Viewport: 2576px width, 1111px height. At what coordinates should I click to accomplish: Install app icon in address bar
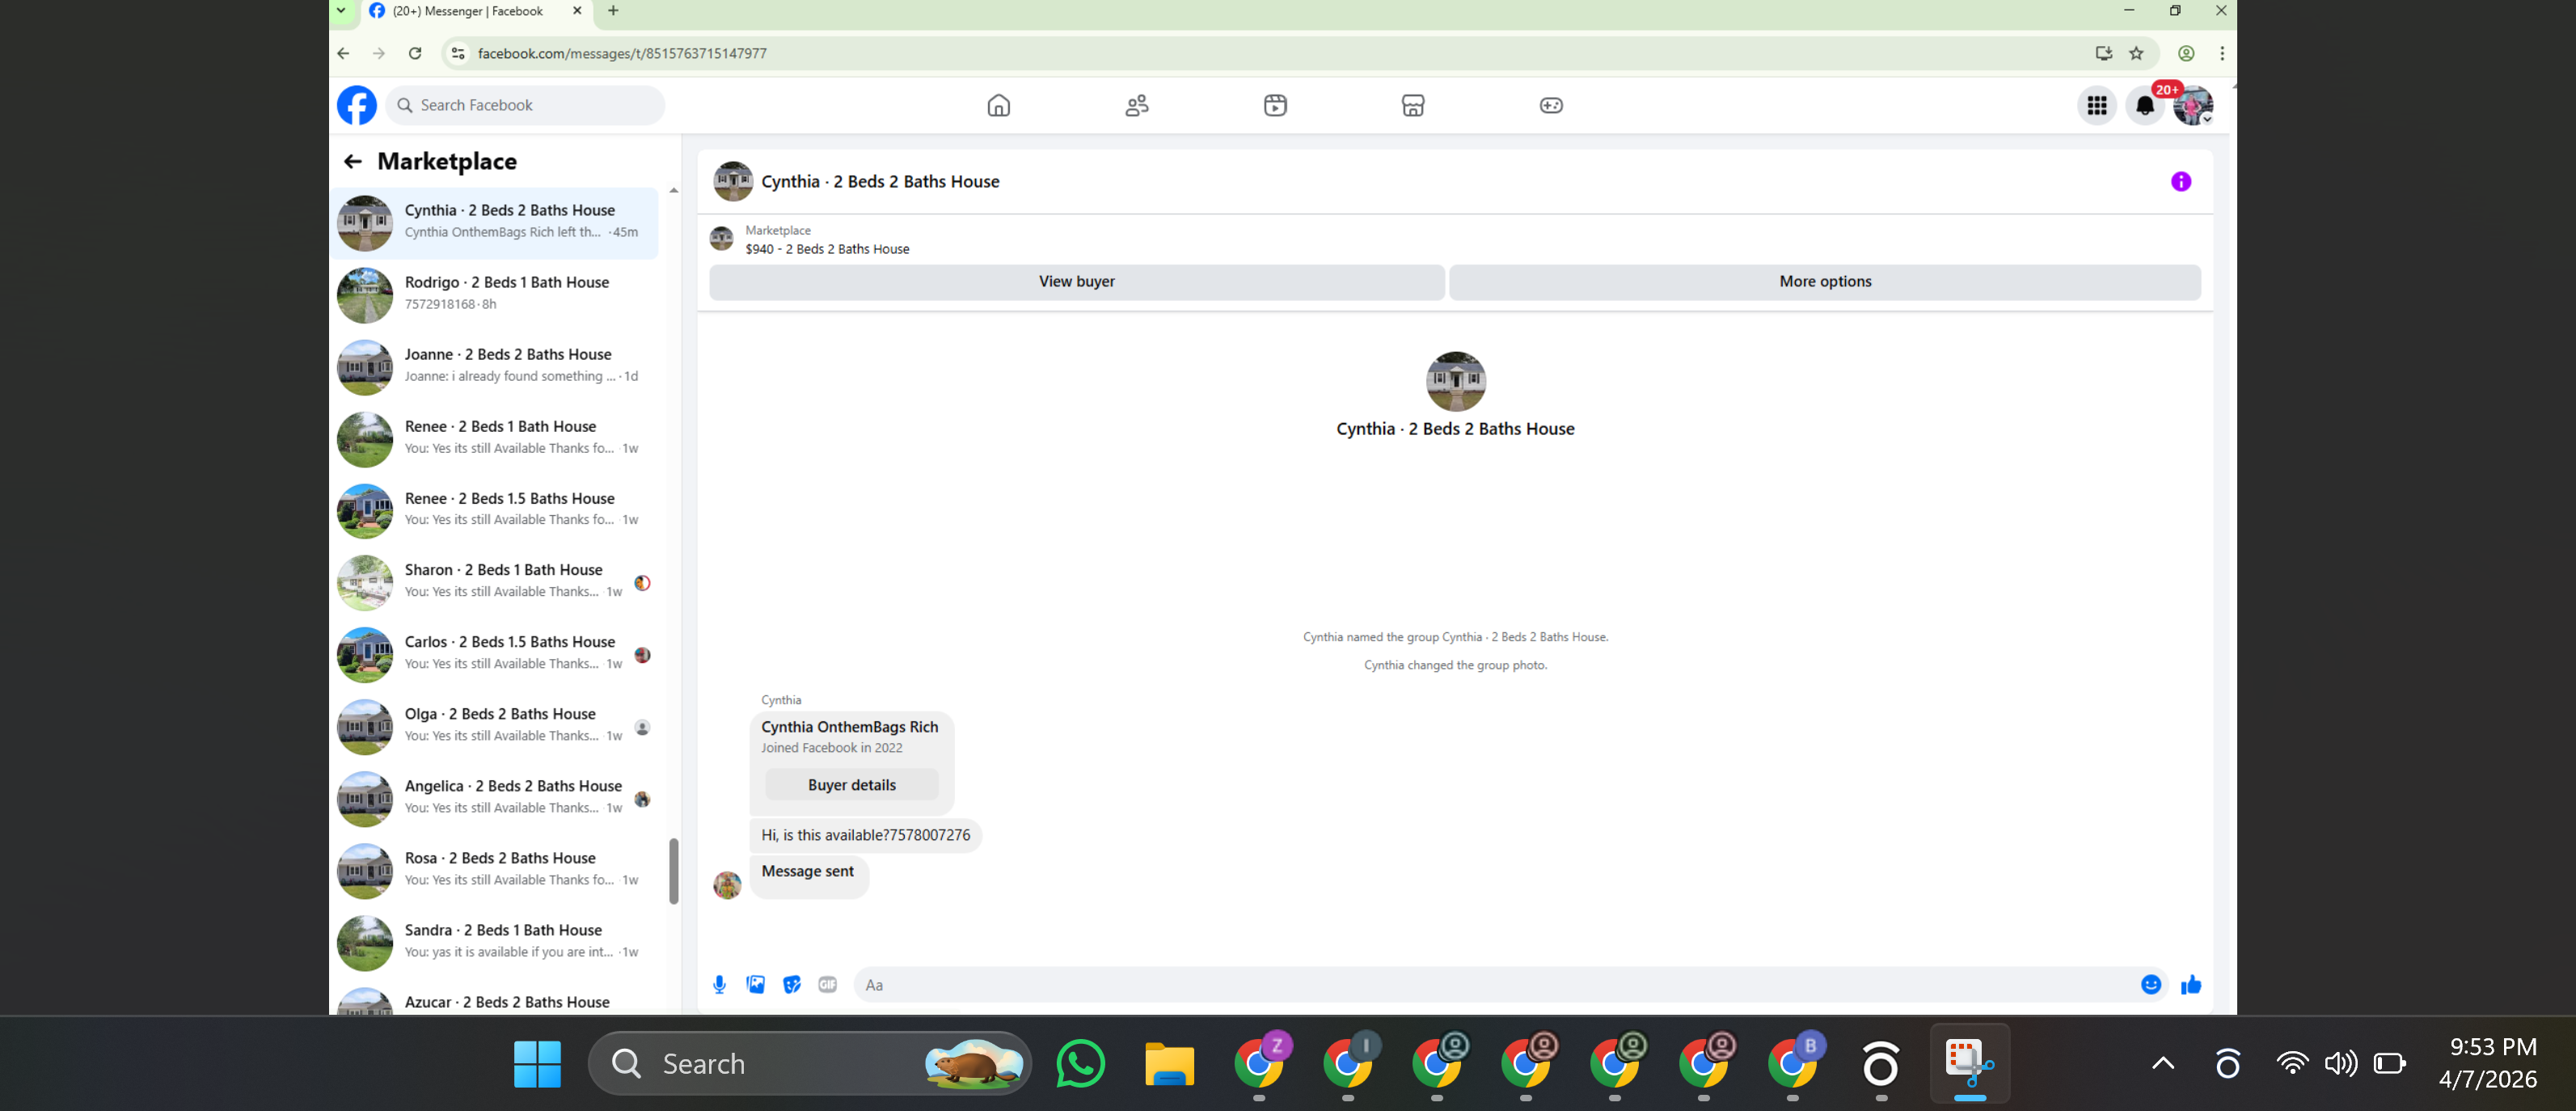coord(2104,53)
